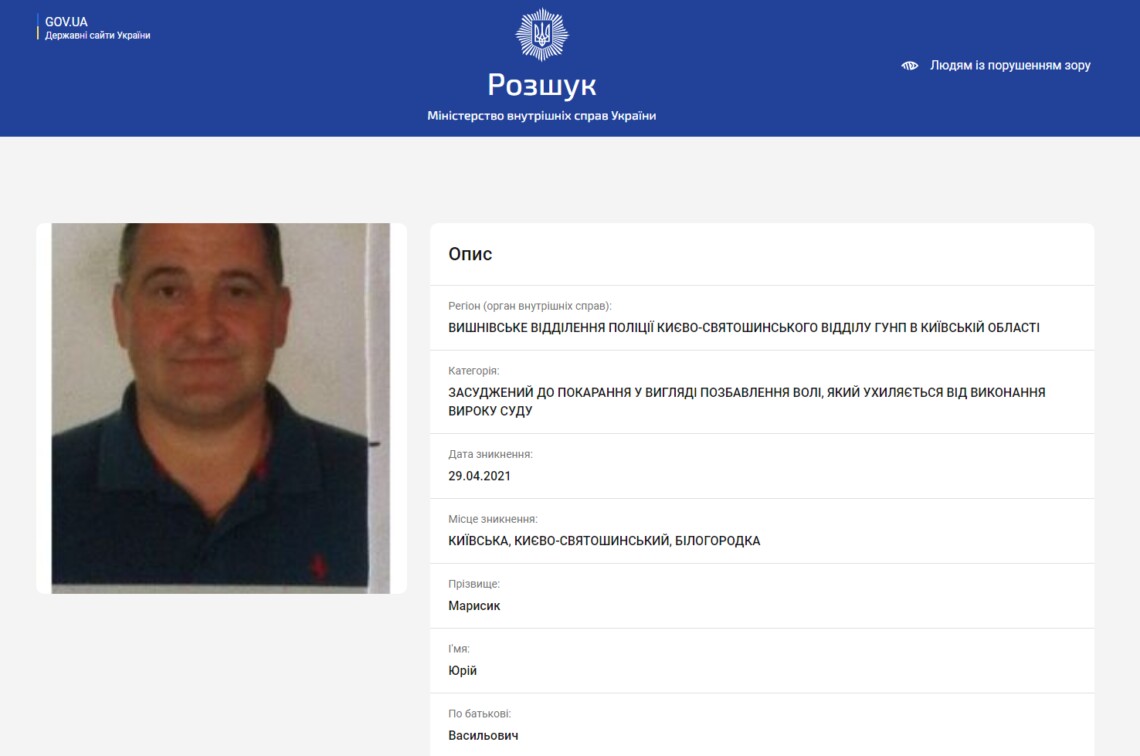This screenshot has height=756, width=1140.
Task: Click the 'Категорія' field label
Action: click(x=473, y=371)
